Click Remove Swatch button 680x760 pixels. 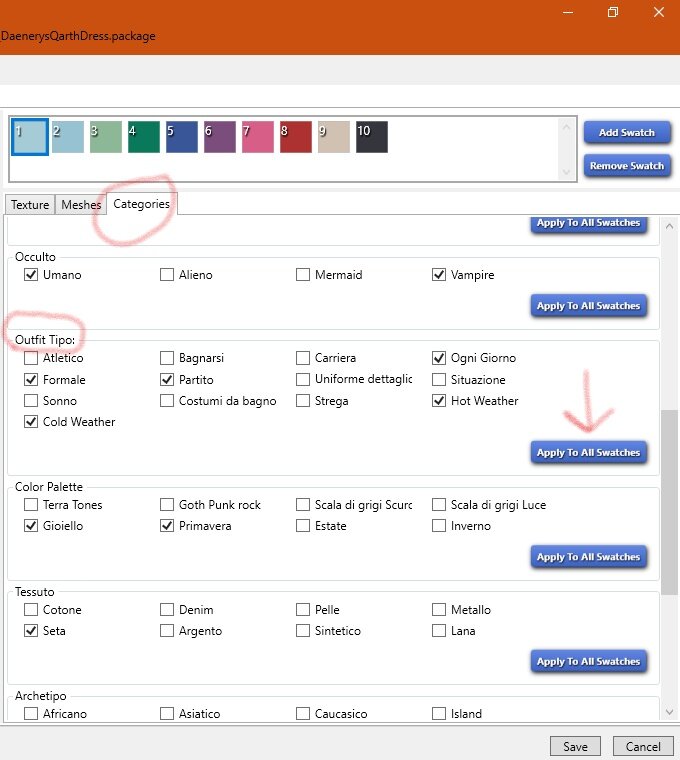627,166
